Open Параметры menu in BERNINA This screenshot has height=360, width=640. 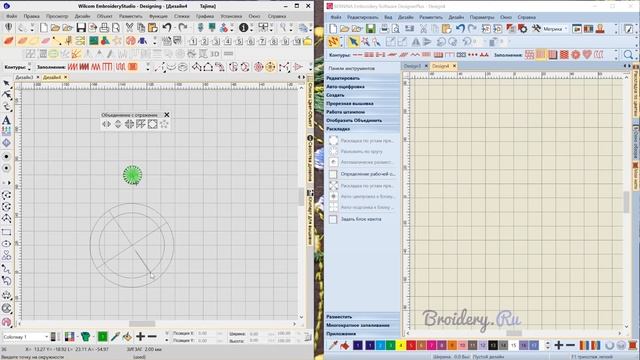click(x=482, y=17)
